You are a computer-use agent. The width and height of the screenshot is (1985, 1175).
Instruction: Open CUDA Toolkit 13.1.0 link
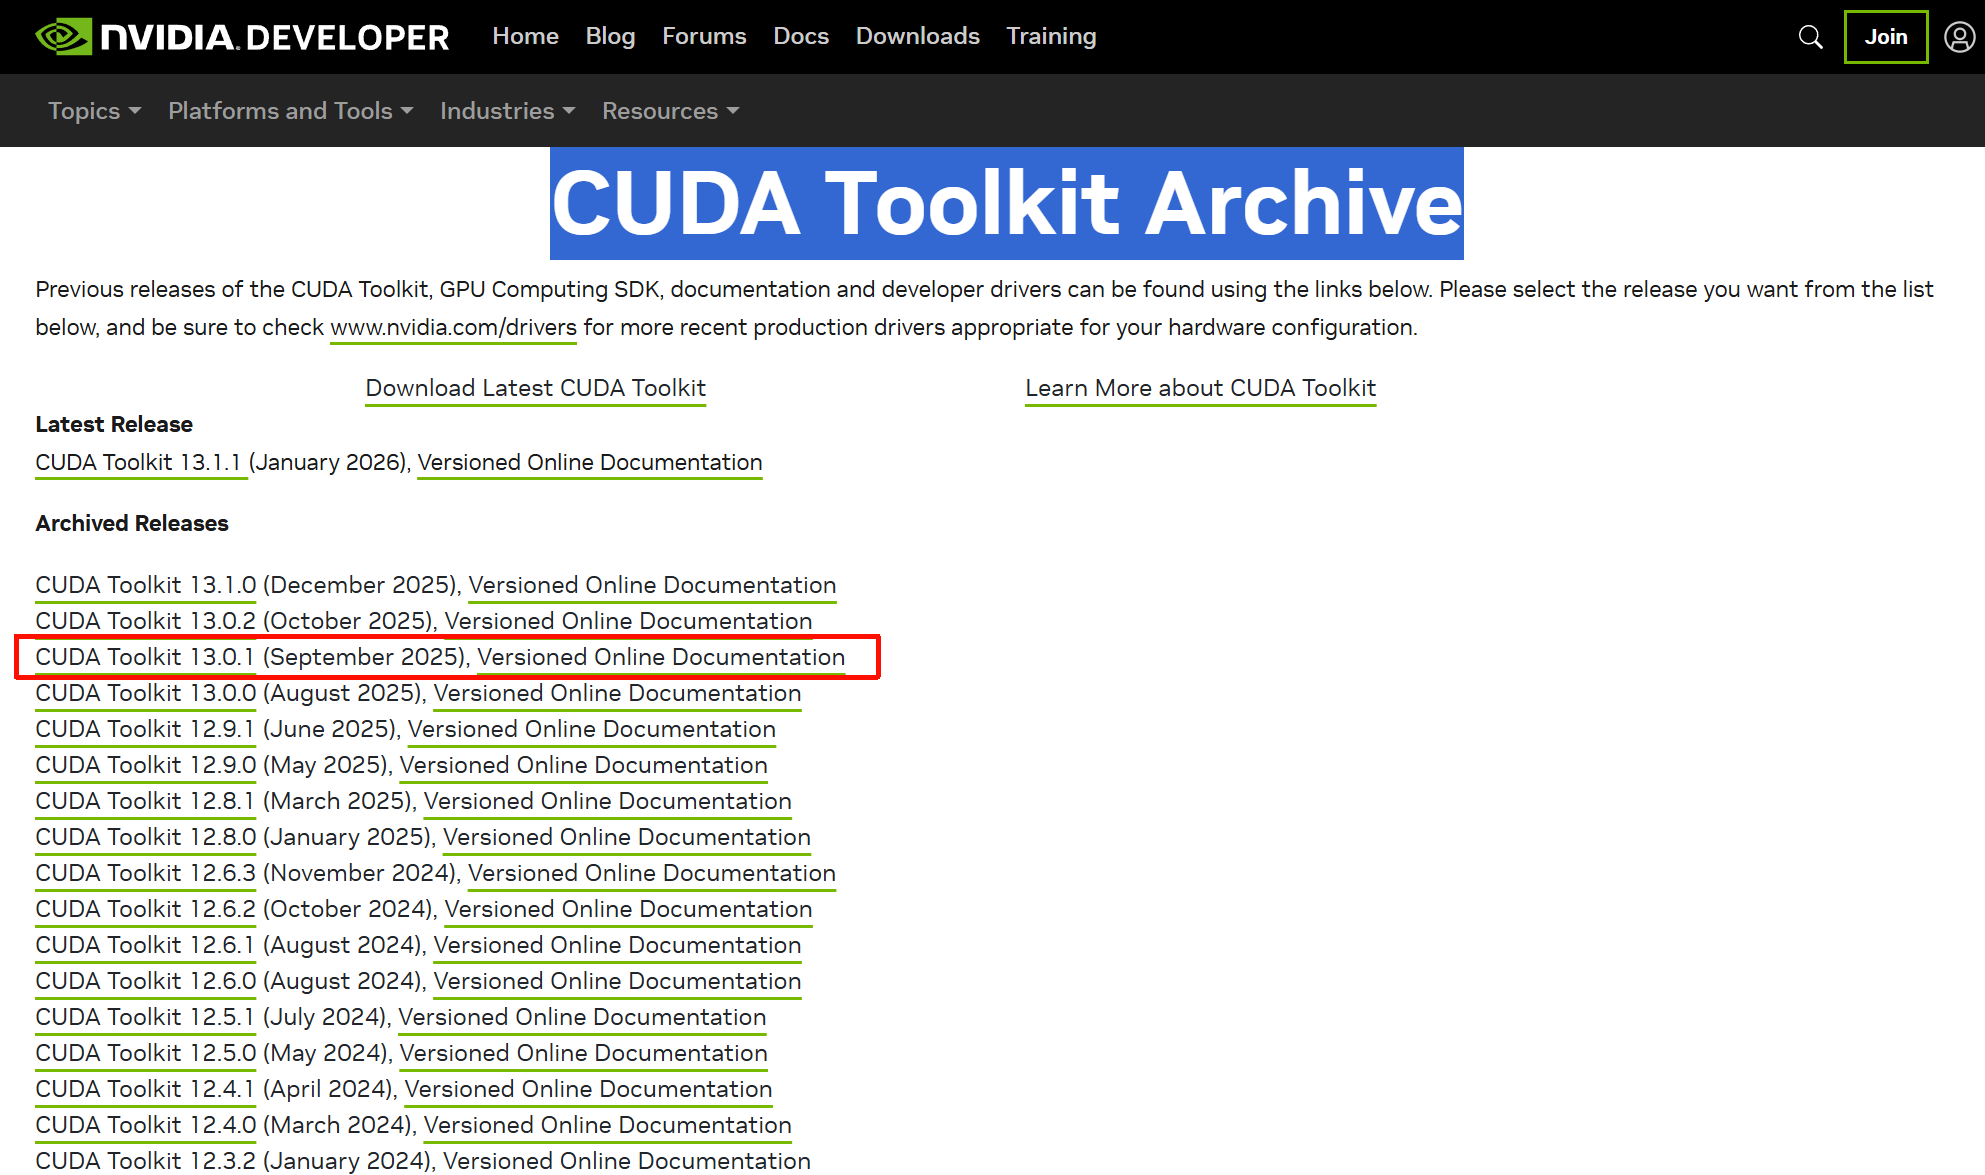coord(146,586)
